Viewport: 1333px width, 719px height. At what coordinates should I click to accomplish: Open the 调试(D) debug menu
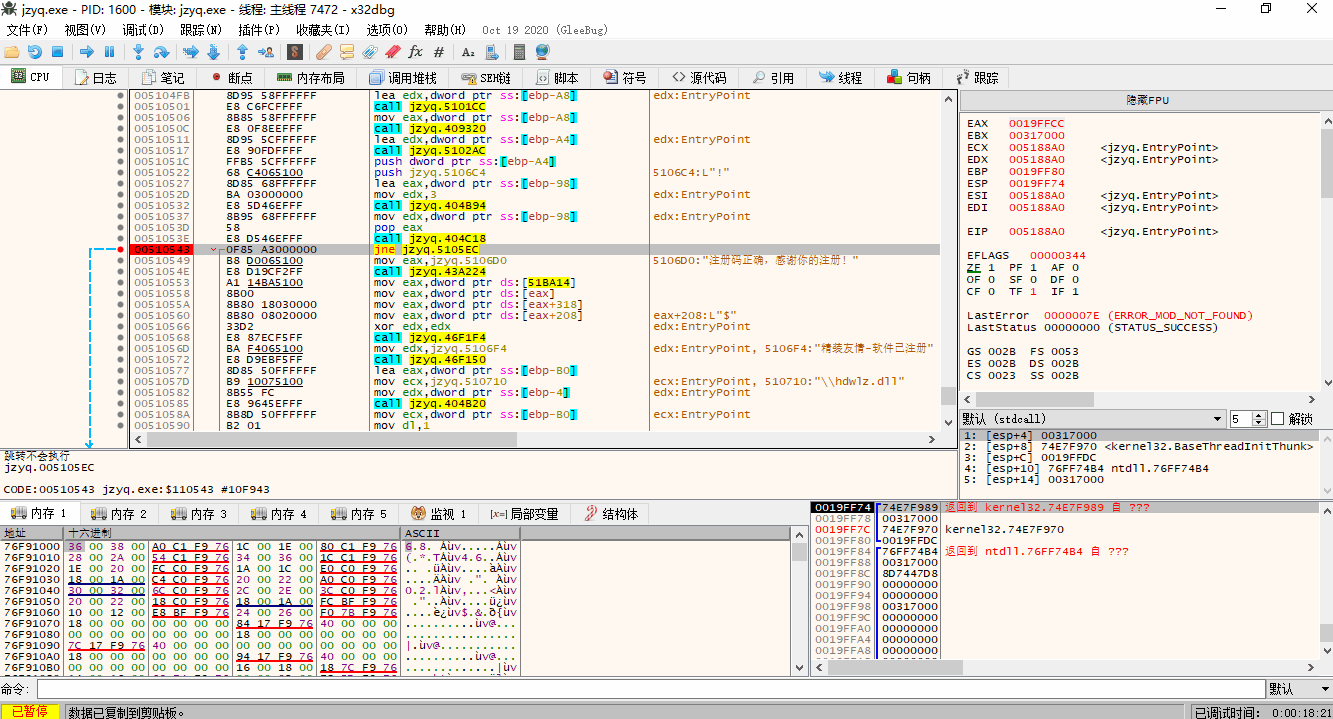142,30
